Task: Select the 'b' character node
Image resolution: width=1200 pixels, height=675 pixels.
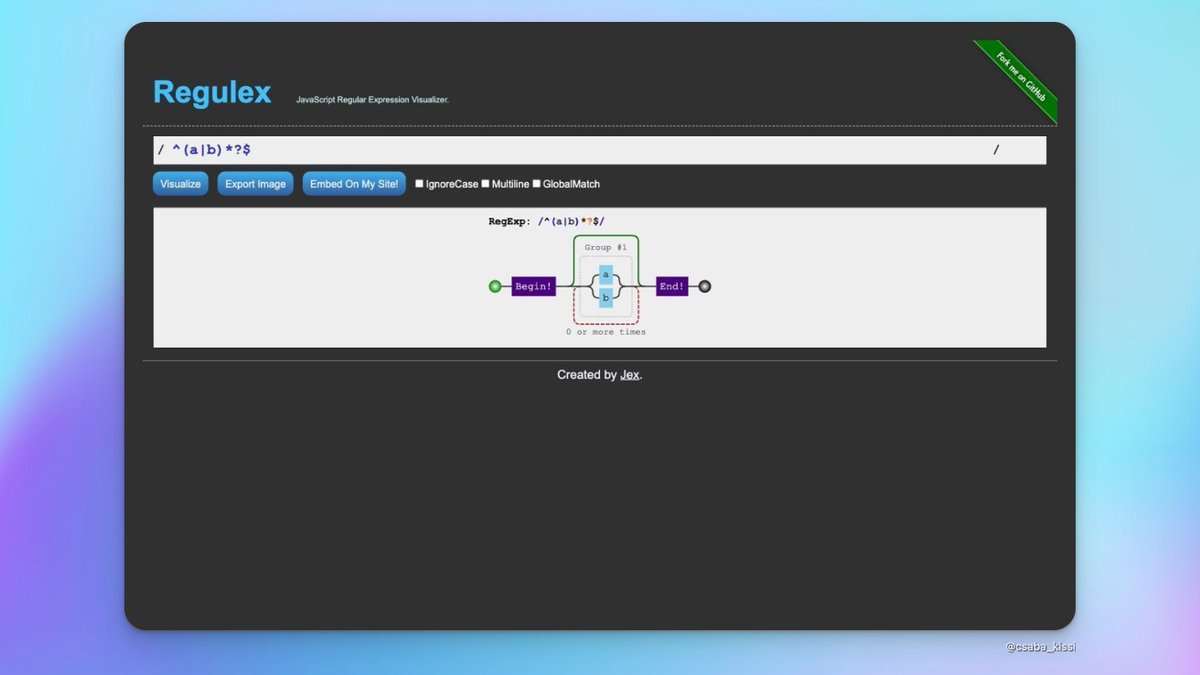Action: pos(606,297)
